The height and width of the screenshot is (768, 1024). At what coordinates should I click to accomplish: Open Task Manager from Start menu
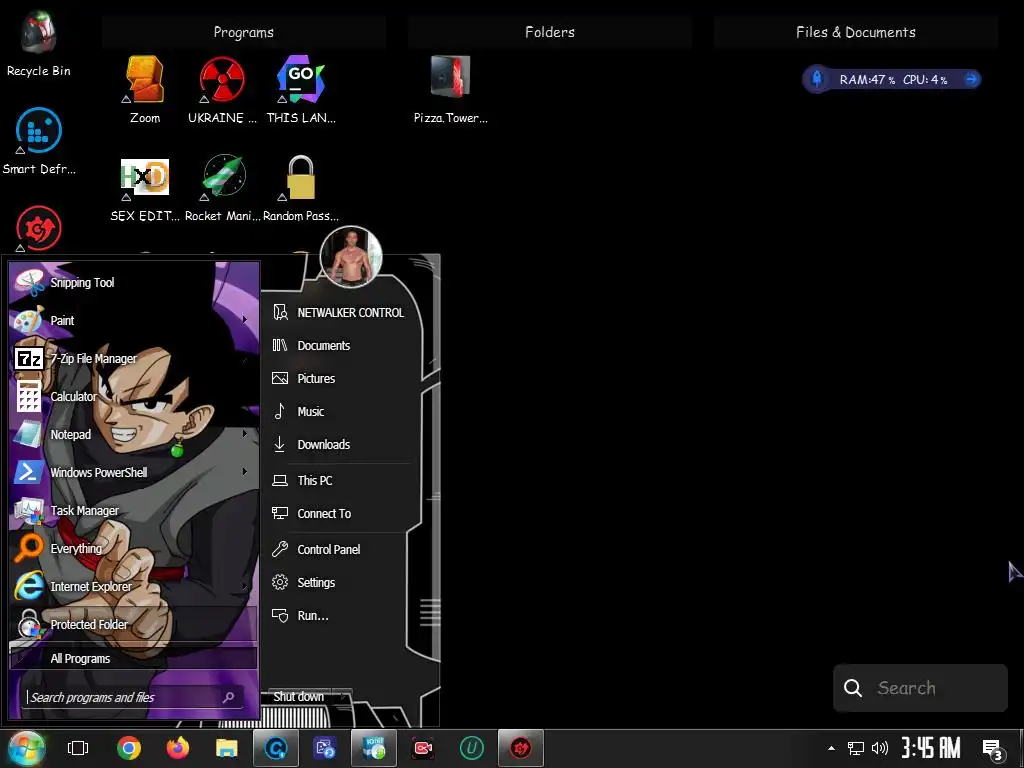coord(134,510)
